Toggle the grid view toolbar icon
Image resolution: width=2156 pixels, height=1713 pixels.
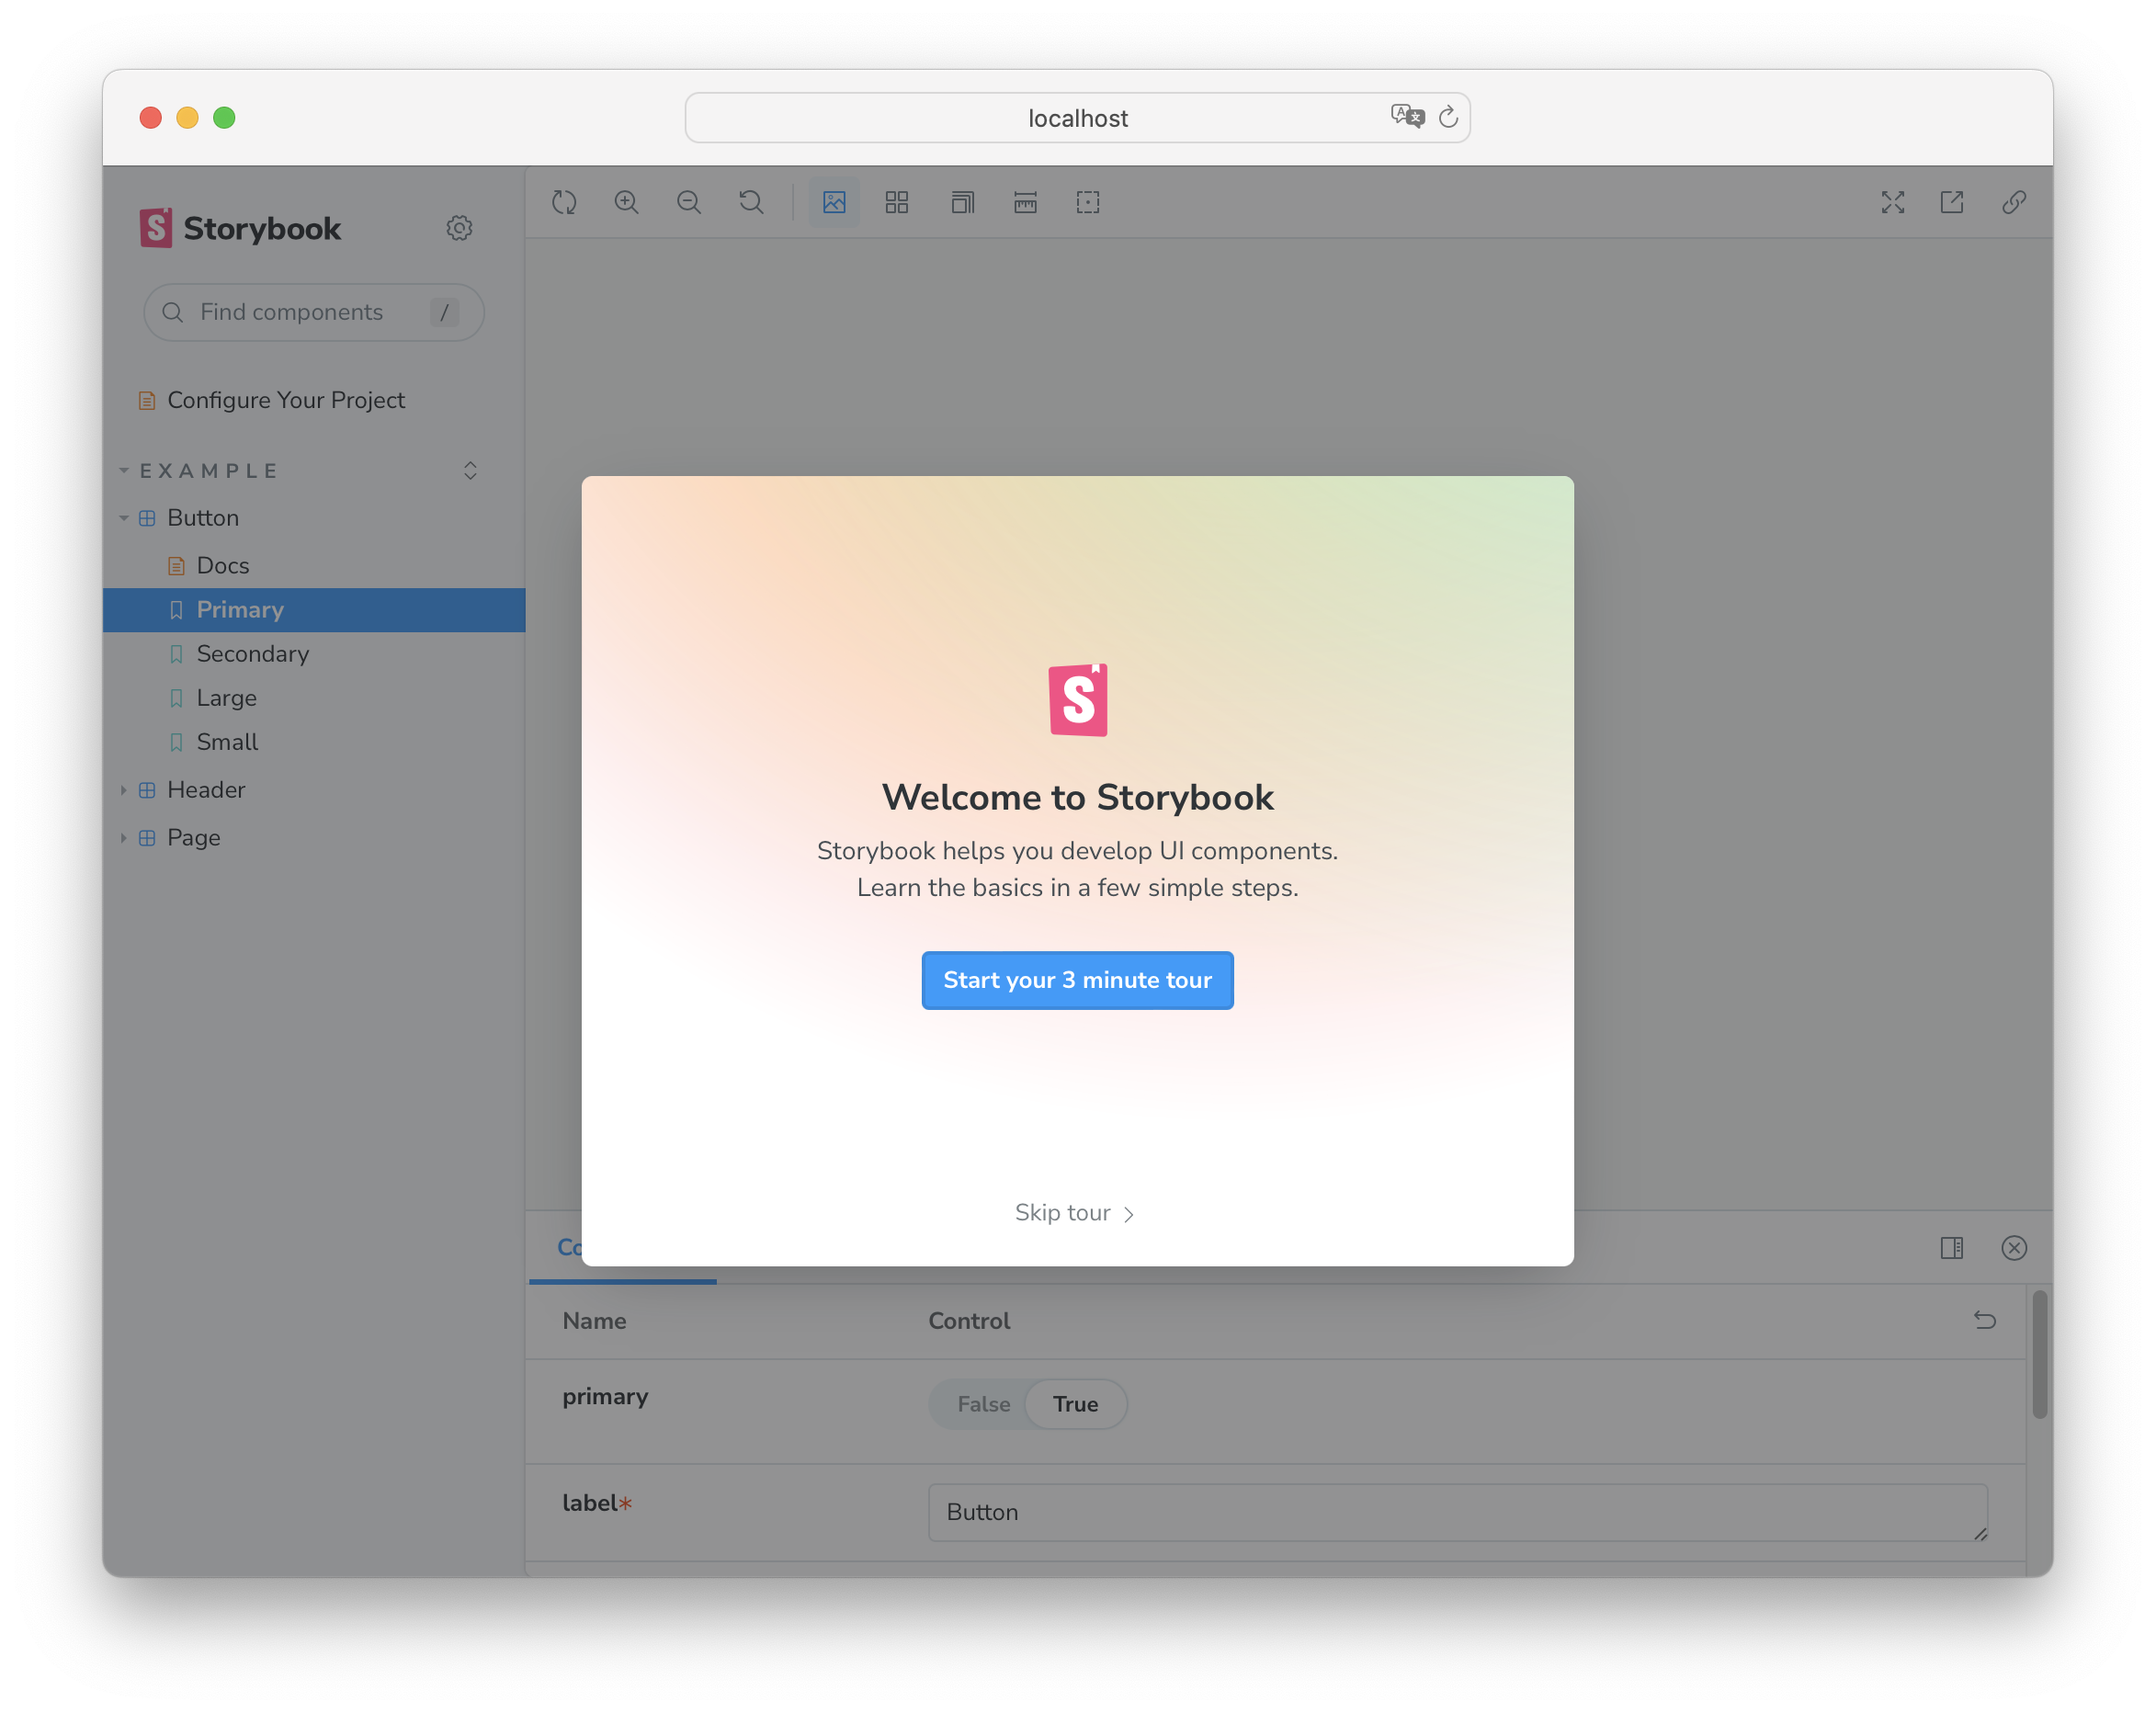pyautogui.click(x=897, y=203)
